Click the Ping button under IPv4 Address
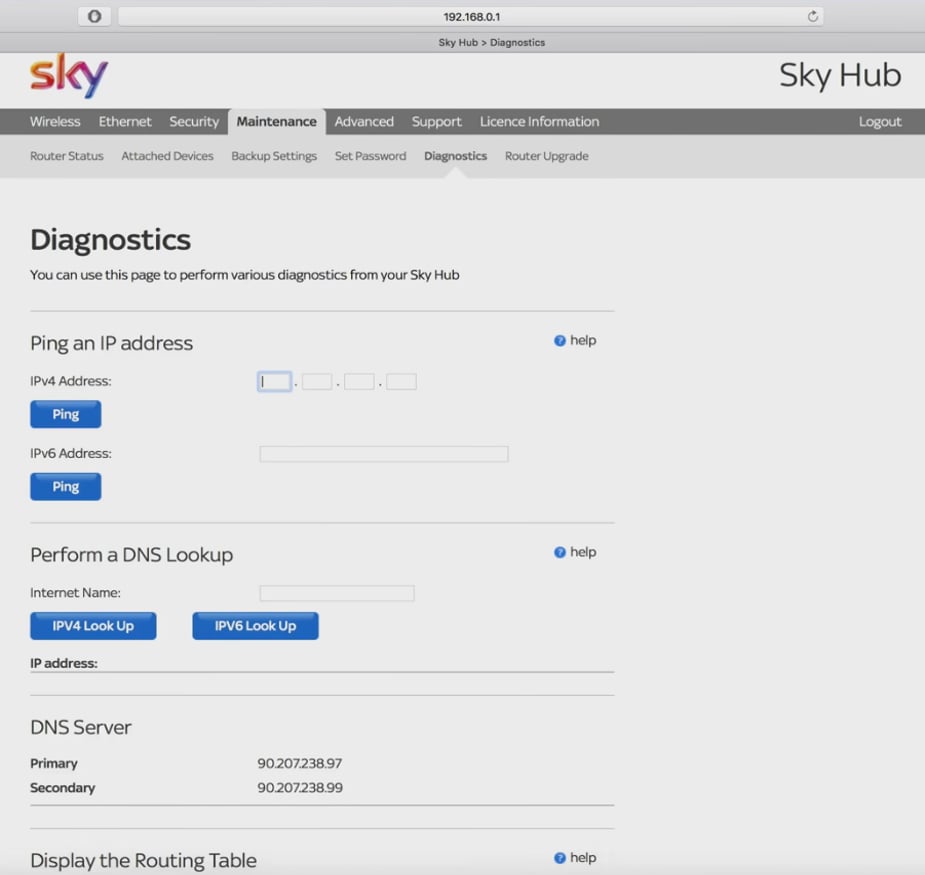Image resolution: width=925 pixels, height=875 pixels. 65,414
